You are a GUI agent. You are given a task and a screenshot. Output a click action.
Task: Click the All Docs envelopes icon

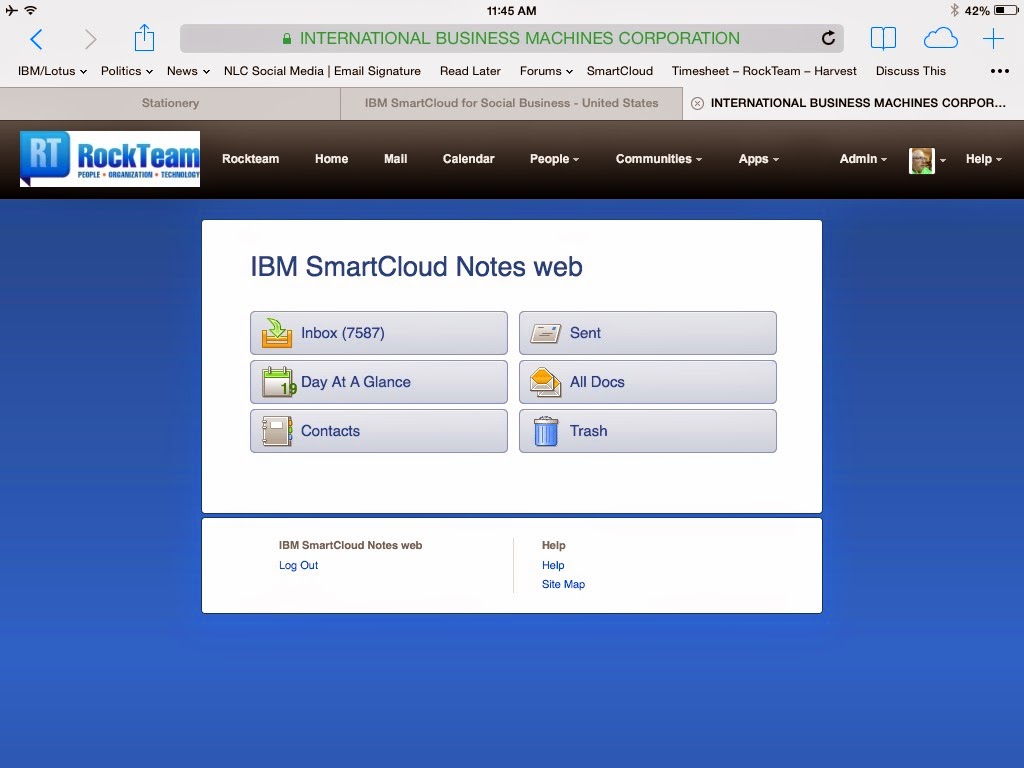coord(545,382)
